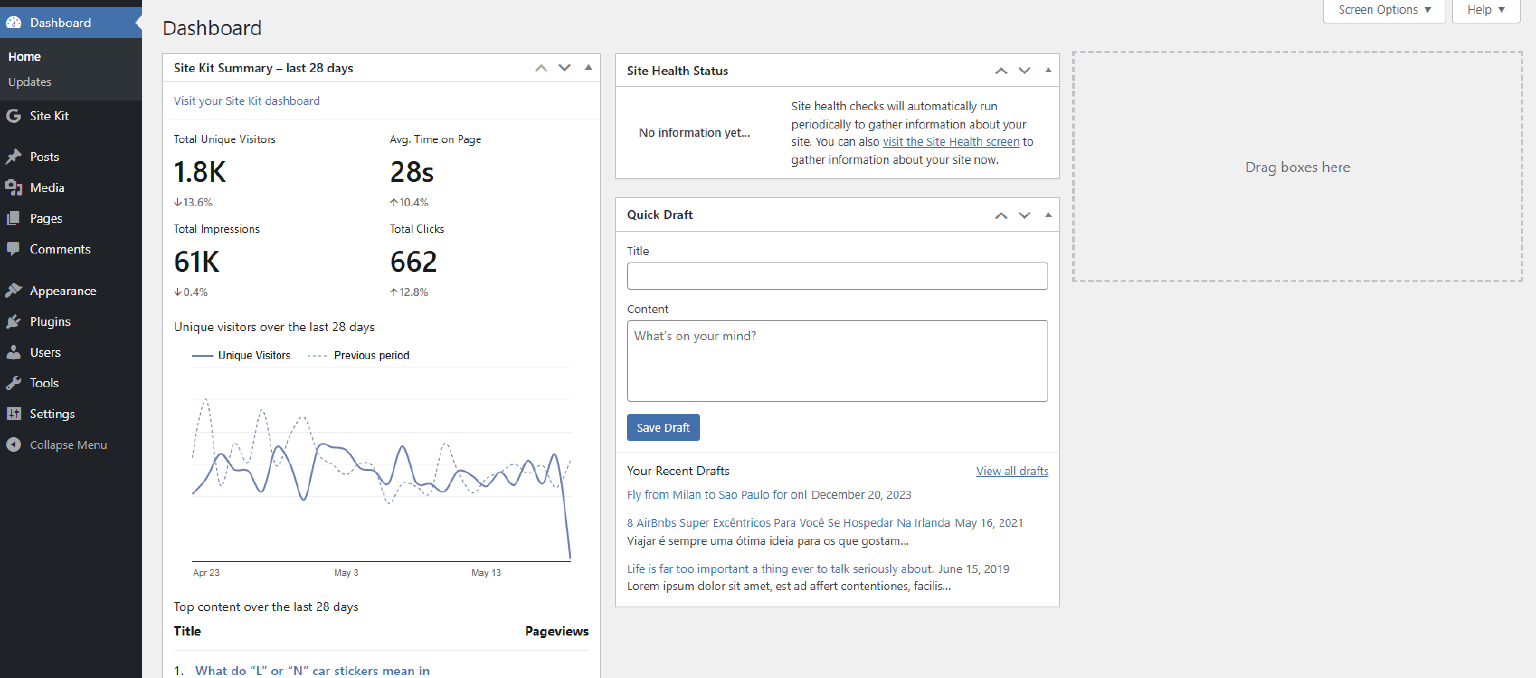Open draft Fly from Milan to Sao Paulo
This screenshot has width=1536, height=678.
(717, 495)
